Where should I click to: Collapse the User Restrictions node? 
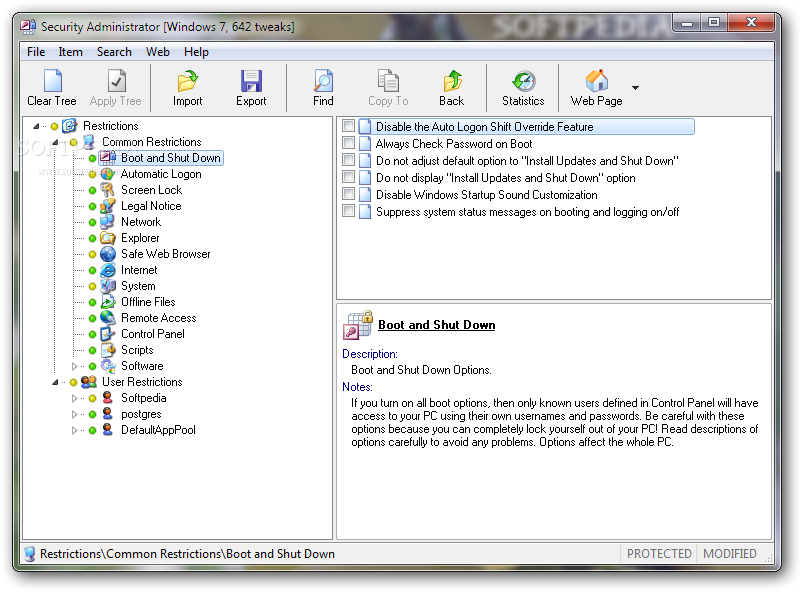[x=55, y=382]
